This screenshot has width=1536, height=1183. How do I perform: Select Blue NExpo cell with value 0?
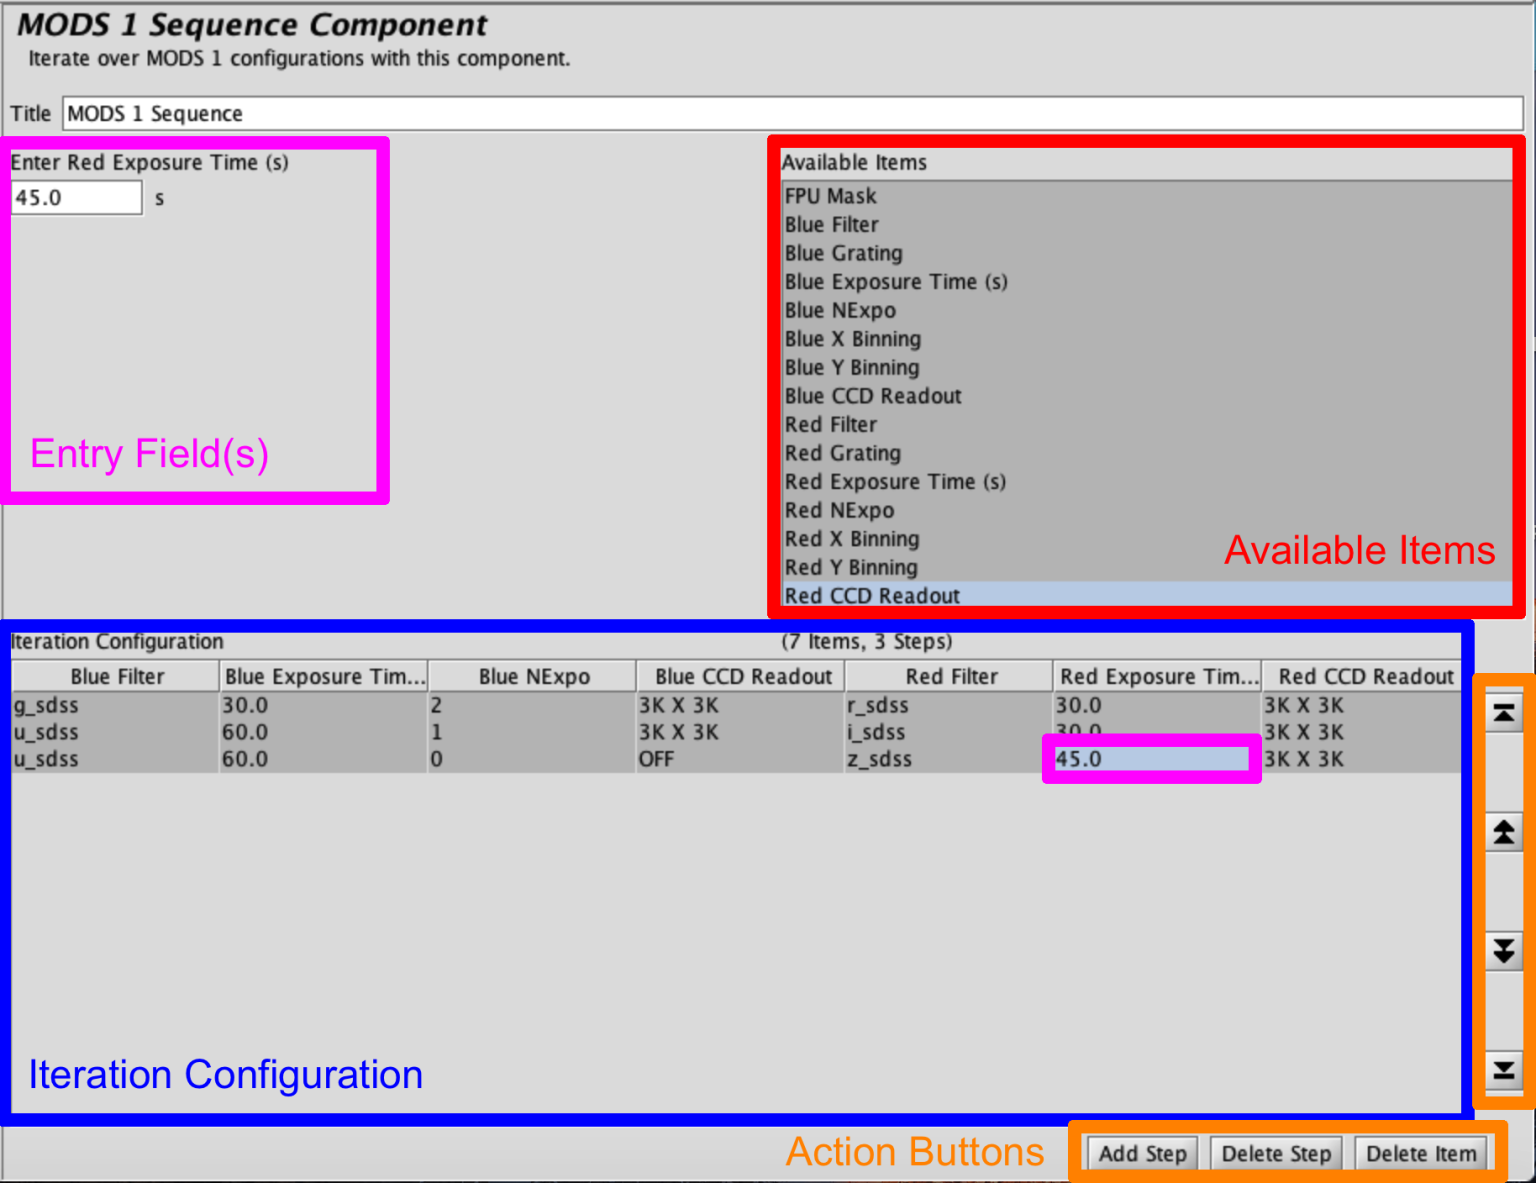click(x=533, y=759)
